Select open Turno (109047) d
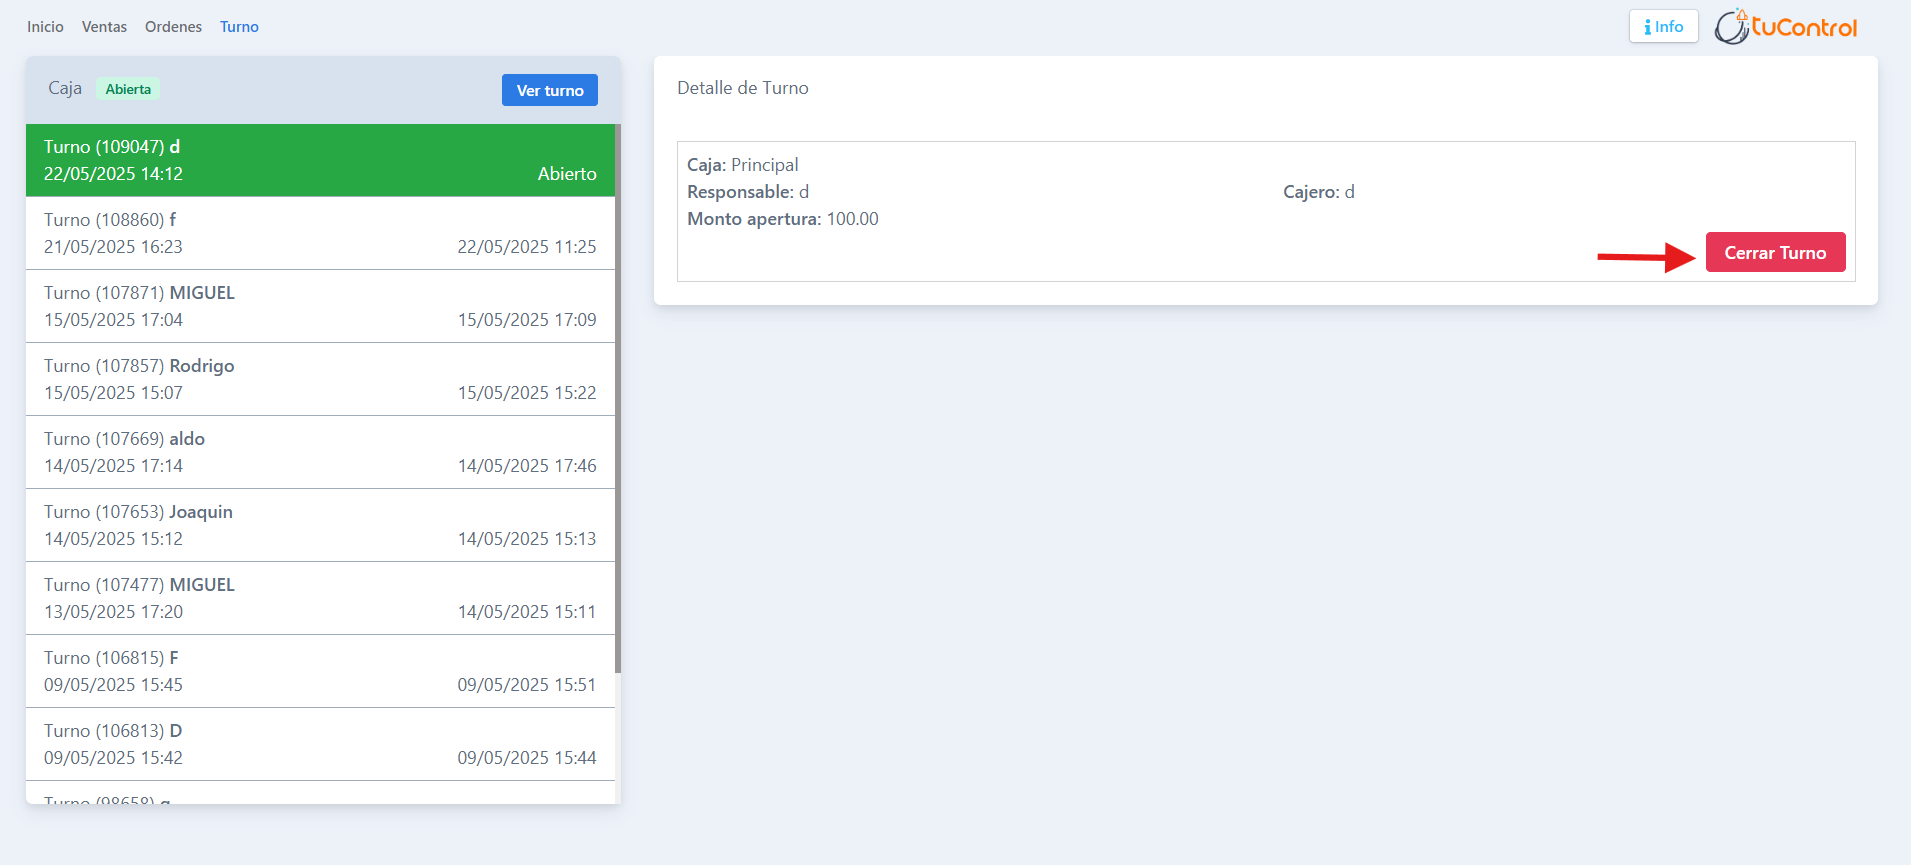Screen dimensions: 1911x865 point(320,160)
